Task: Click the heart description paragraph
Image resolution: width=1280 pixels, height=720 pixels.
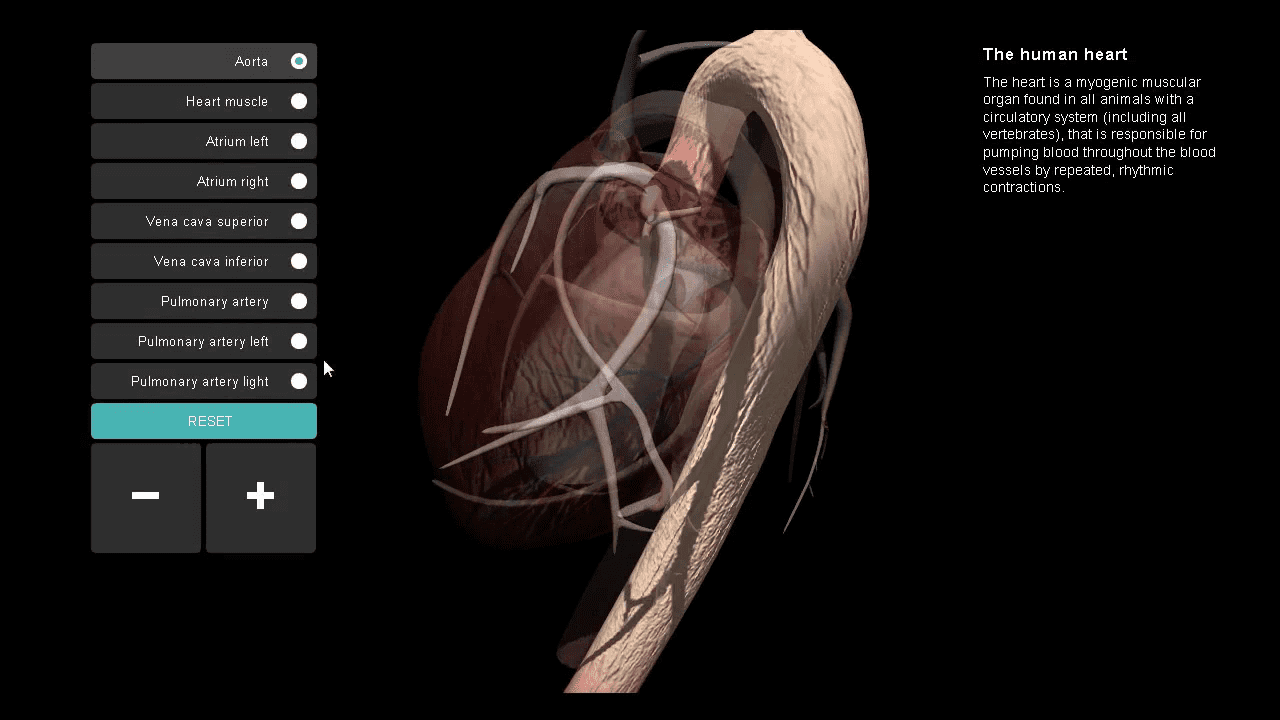Action: tap(1098, 135)
